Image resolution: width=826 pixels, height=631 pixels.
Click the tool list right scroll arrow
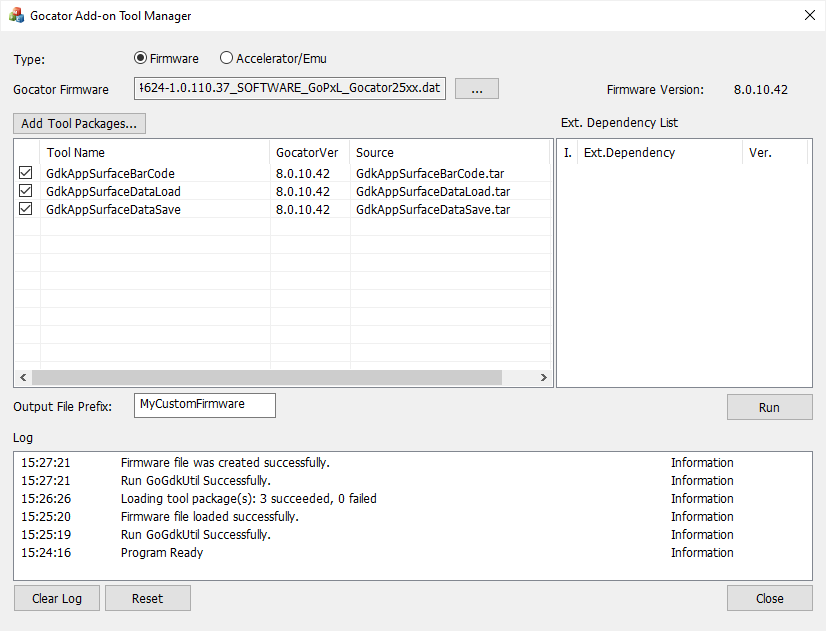coord(544,377)
